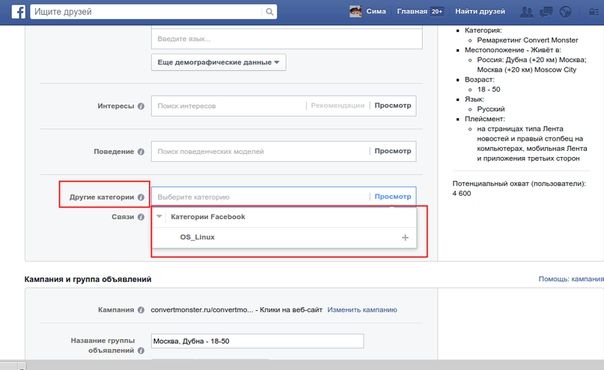Click the potential reach value 4 600
The width and height of the screenshot is (604, 370).
click(x=461, y=193)
